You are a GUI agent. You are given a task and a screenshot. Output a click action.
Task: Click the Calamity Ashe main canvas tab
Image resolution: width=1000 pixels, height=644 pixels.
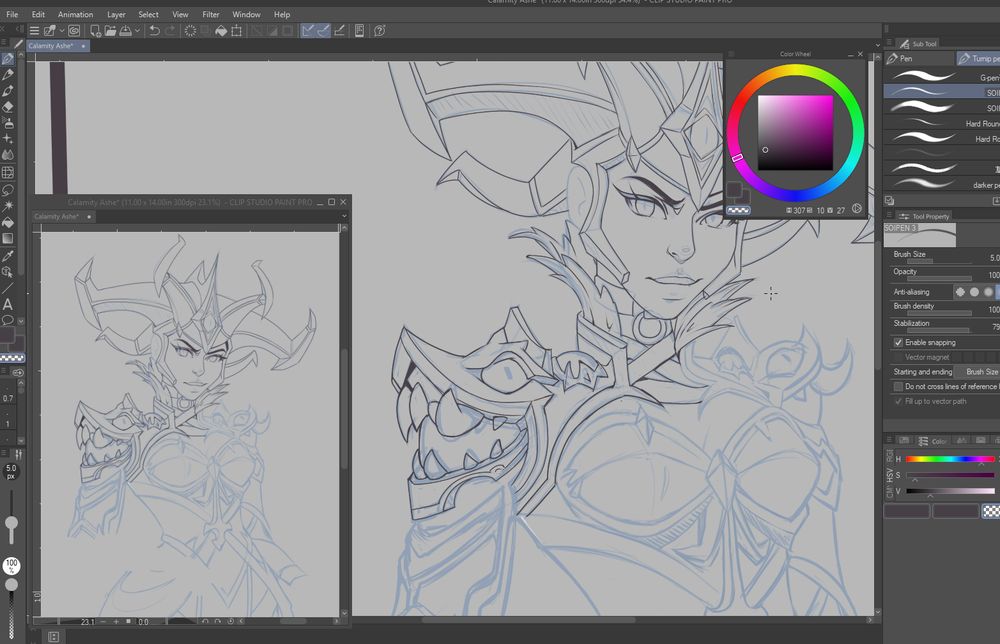pyautogui.click(x=57, y=46)
